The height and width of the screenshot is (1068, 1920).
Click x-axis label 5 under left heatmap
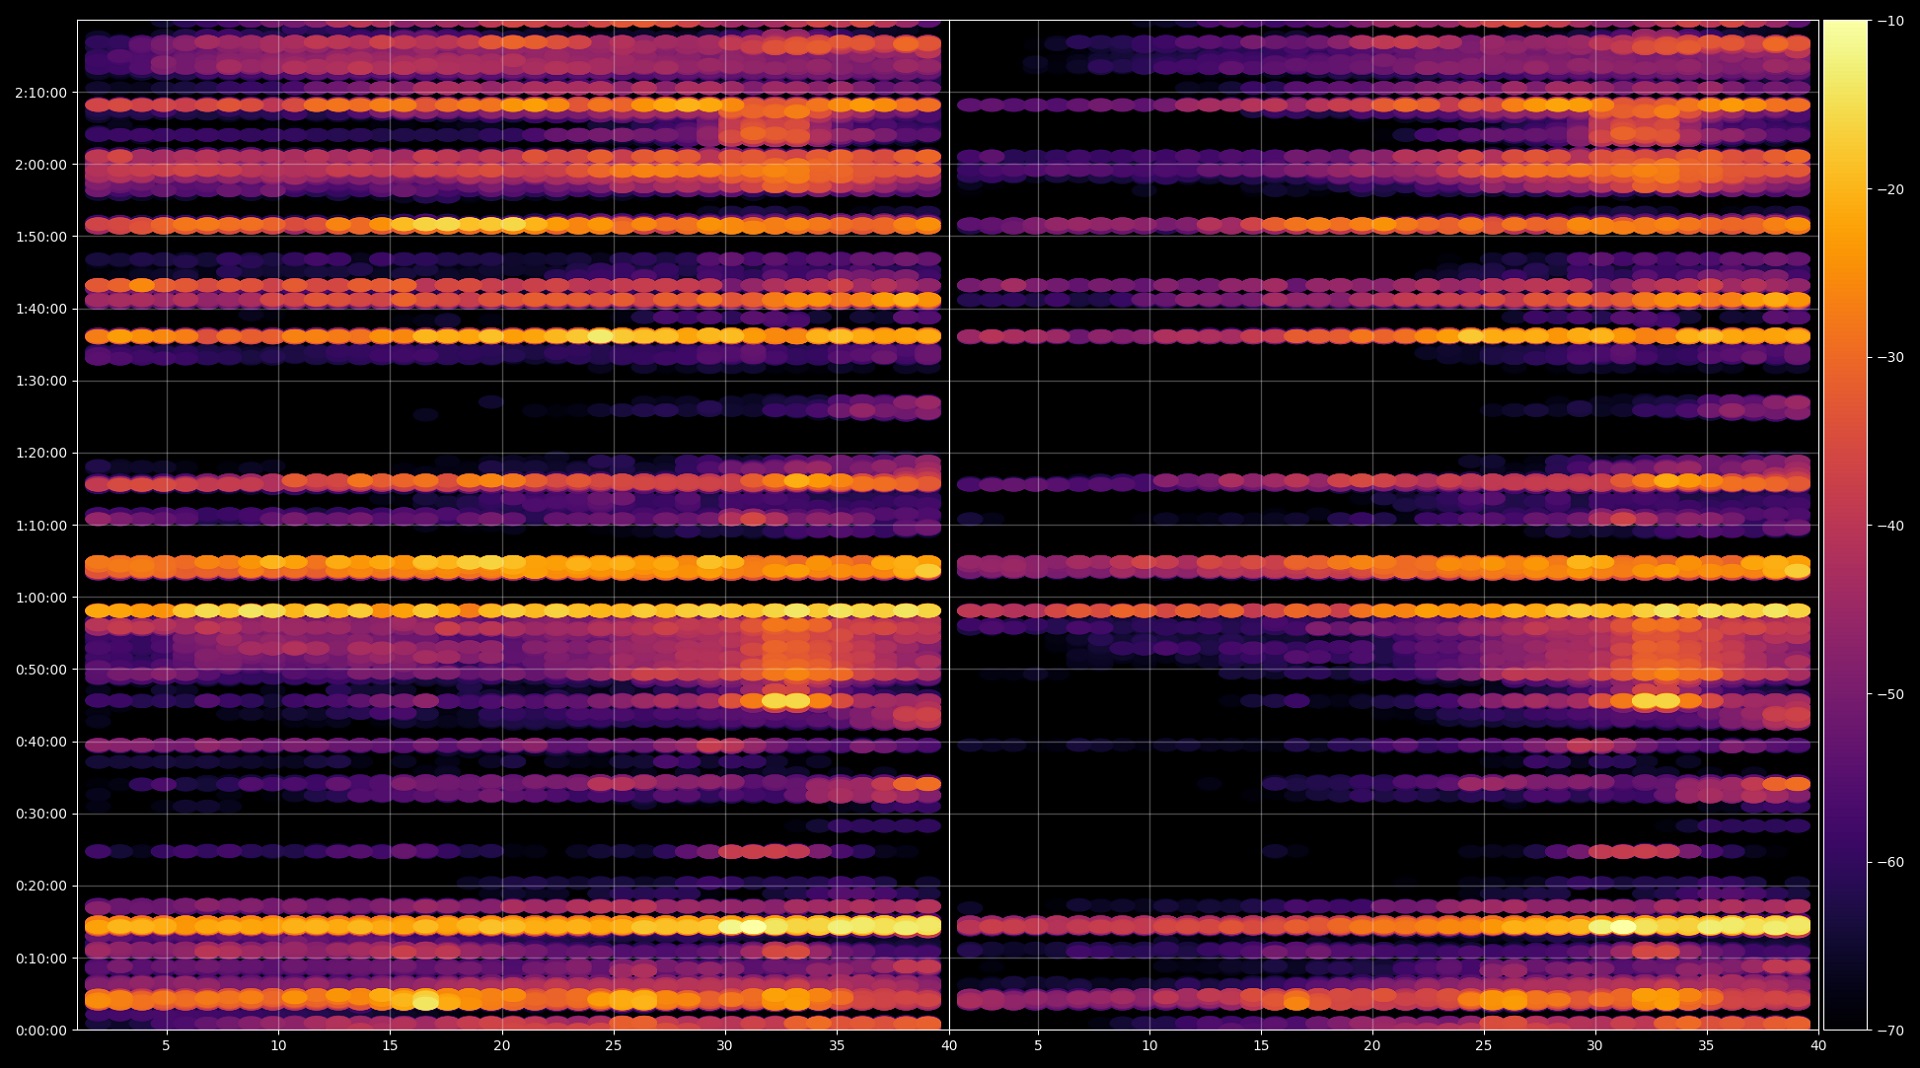166,1046
